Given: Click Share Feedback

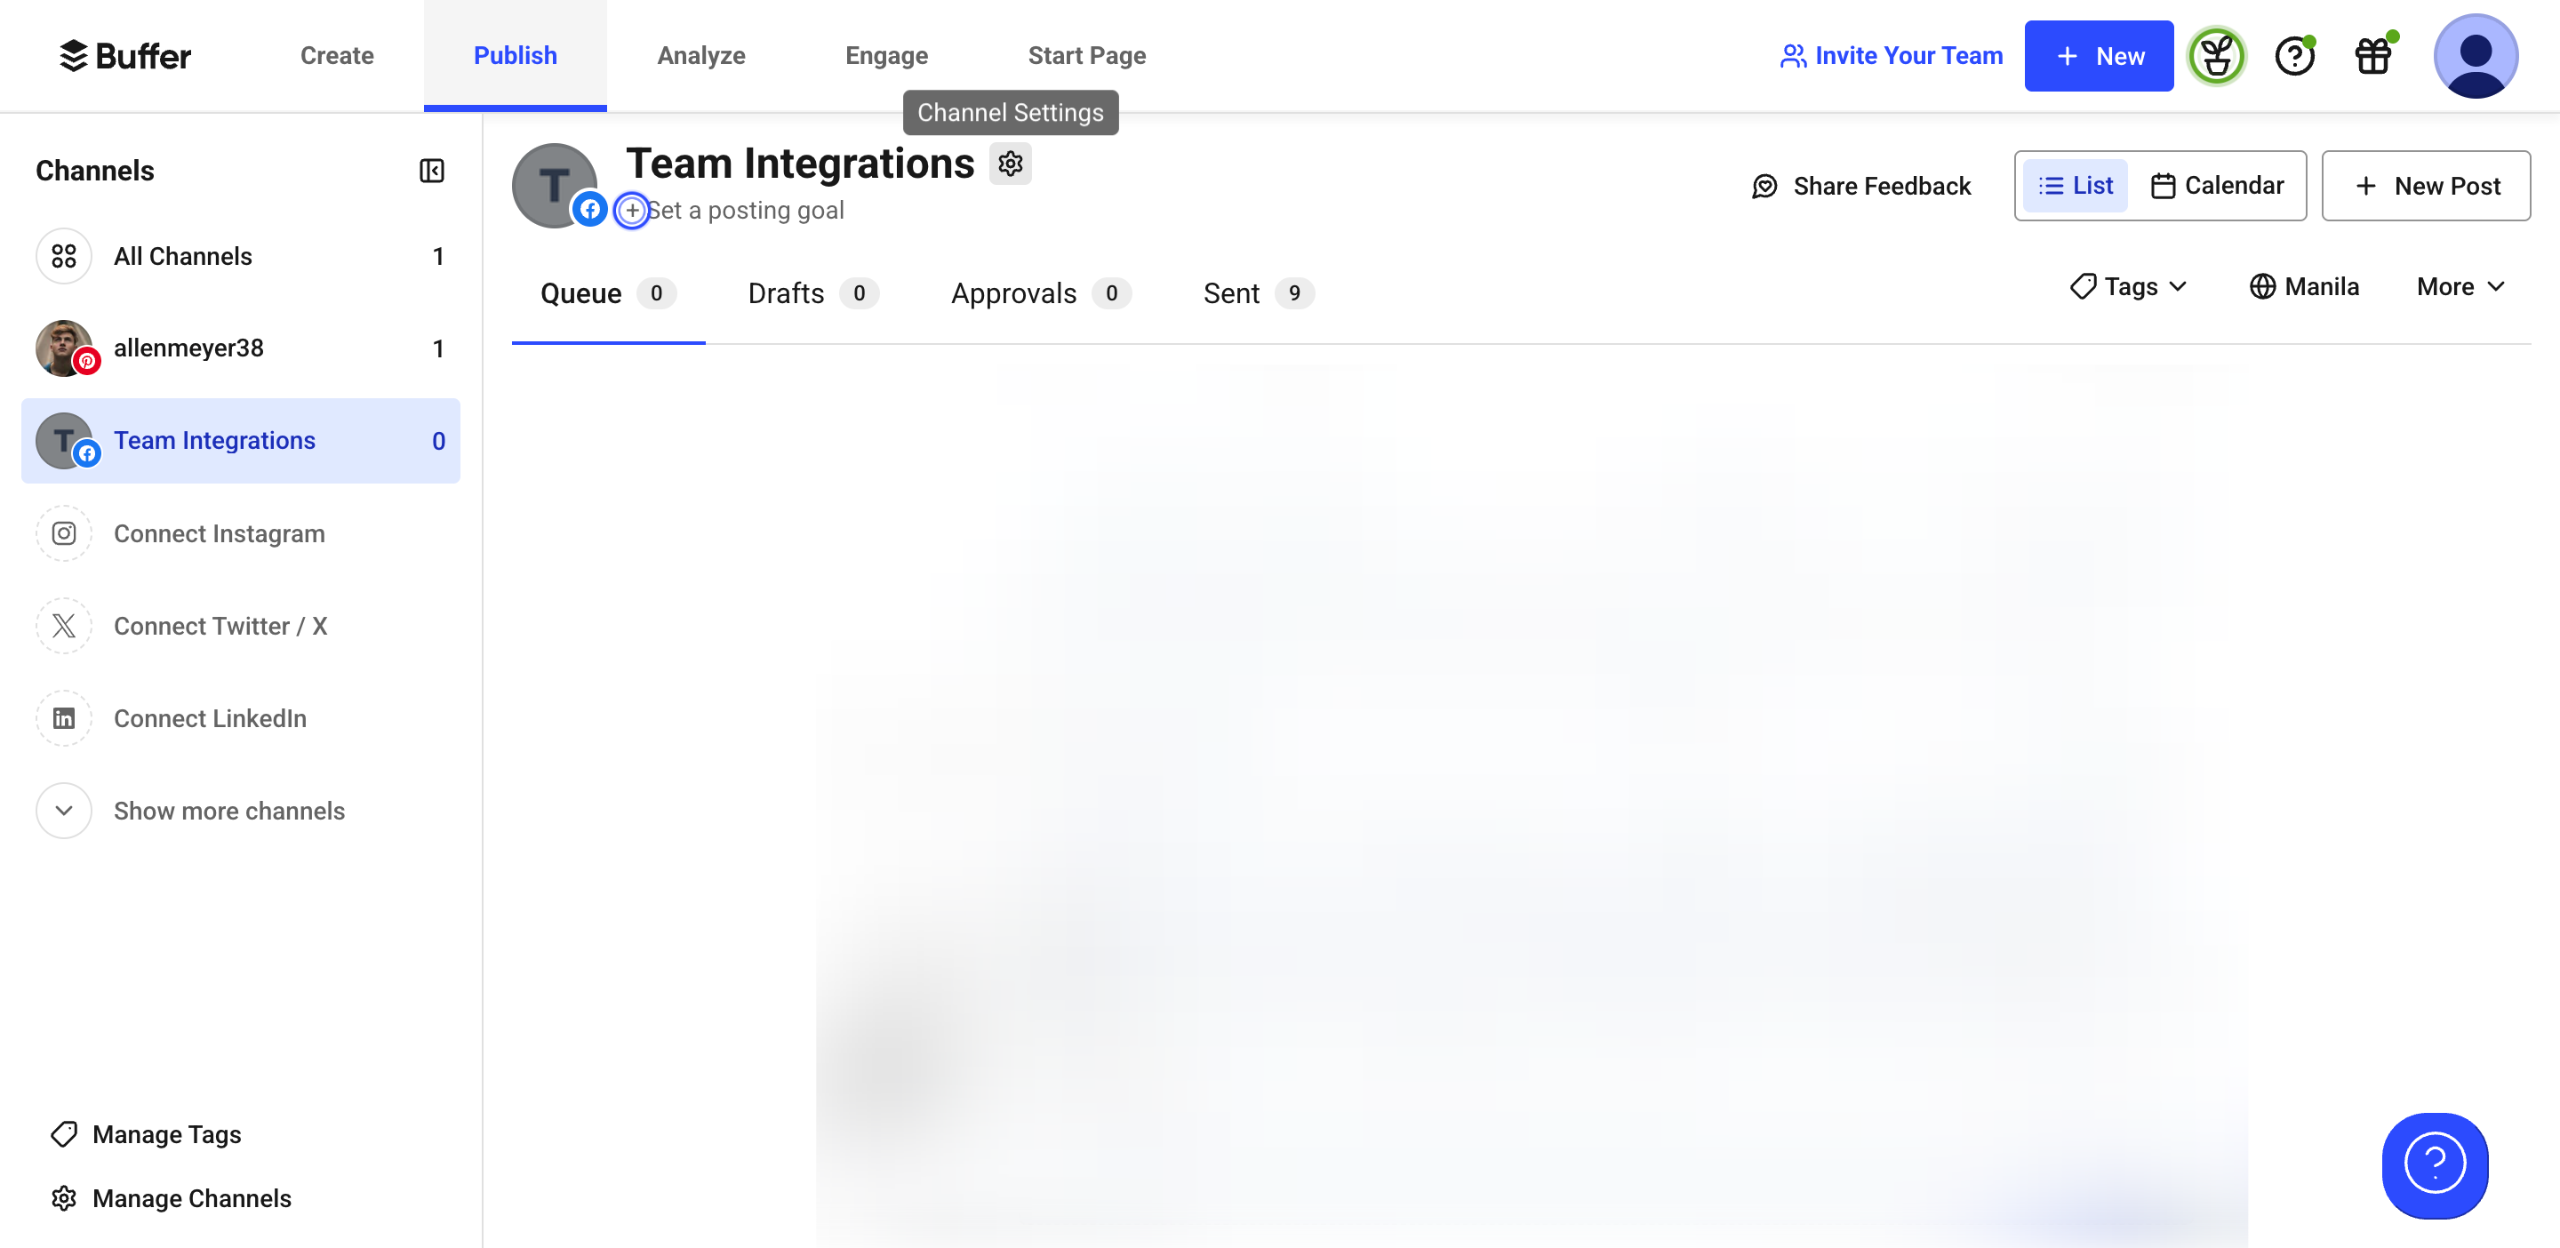Looking at the screenshot, I should [x=1861, y=186].
